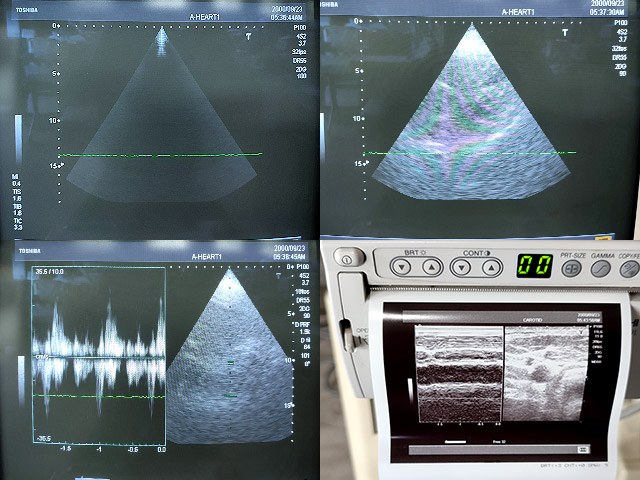Screen dimensions: 640x480
Task: Click the 0.0 time axis tick
Action: coord(162,449)
